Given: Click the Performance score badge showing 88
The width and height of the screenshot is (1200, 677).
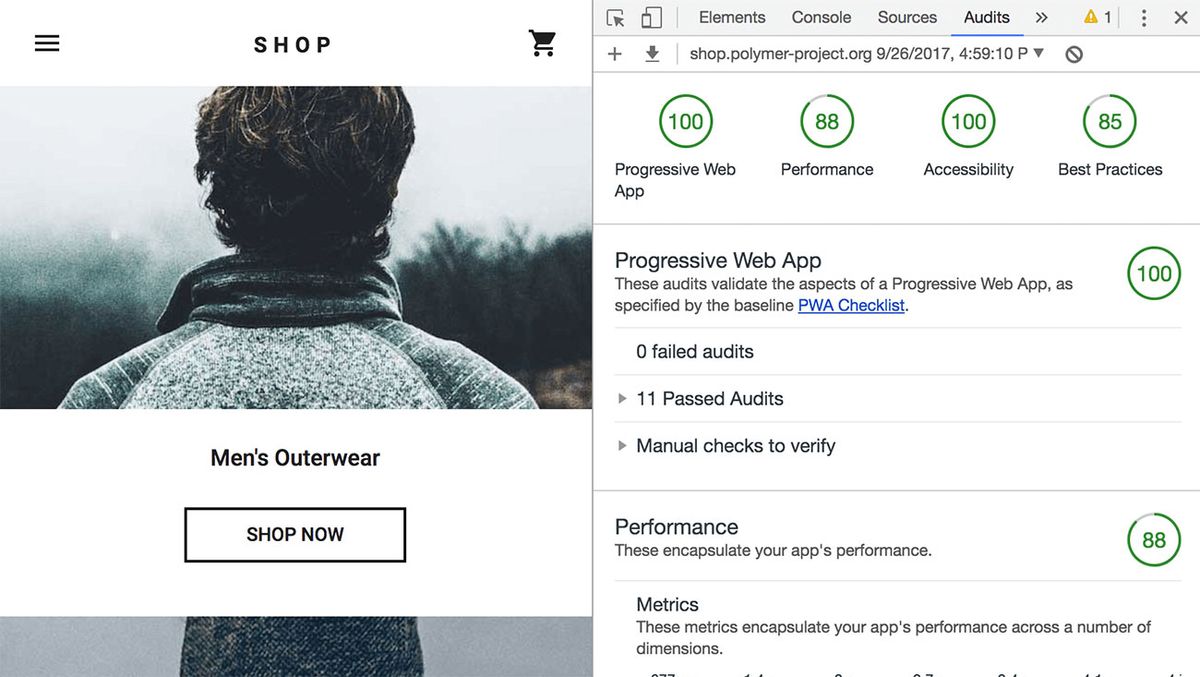Looking at the screenshot, I should [x=827, y=121].
